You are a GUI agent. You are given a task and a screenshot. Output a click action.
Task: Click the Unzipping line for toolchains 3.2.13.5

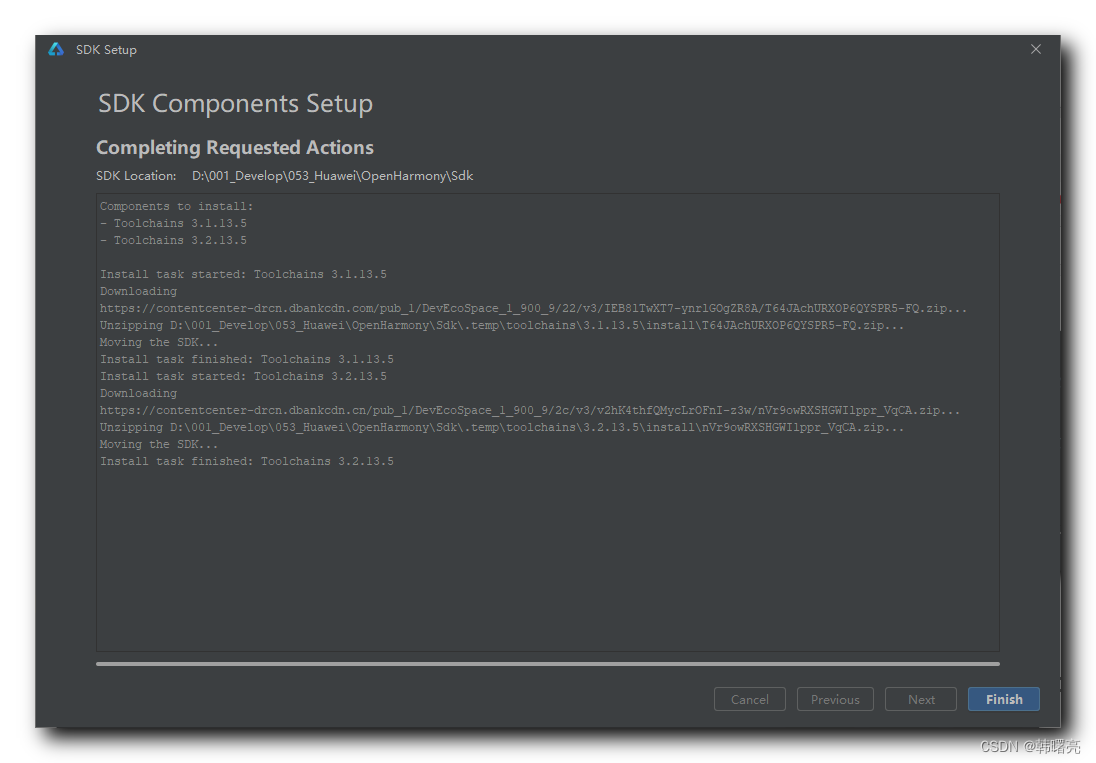coord(502,428)
